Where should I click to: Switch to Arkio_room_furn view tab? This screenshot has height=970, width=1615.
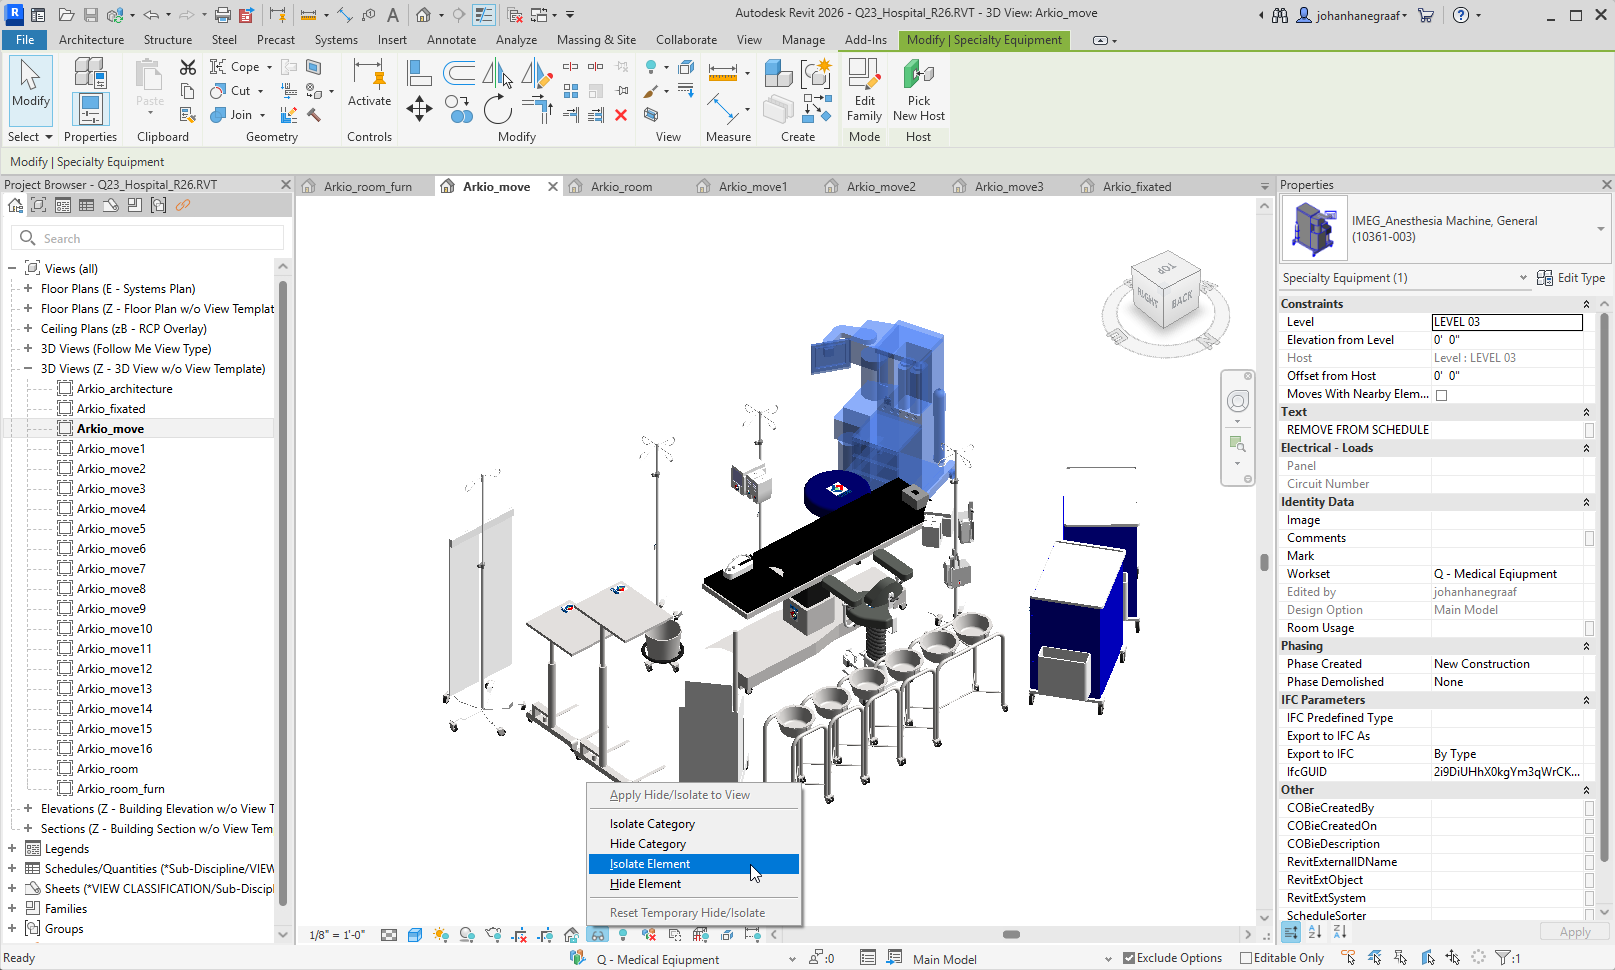367,186
